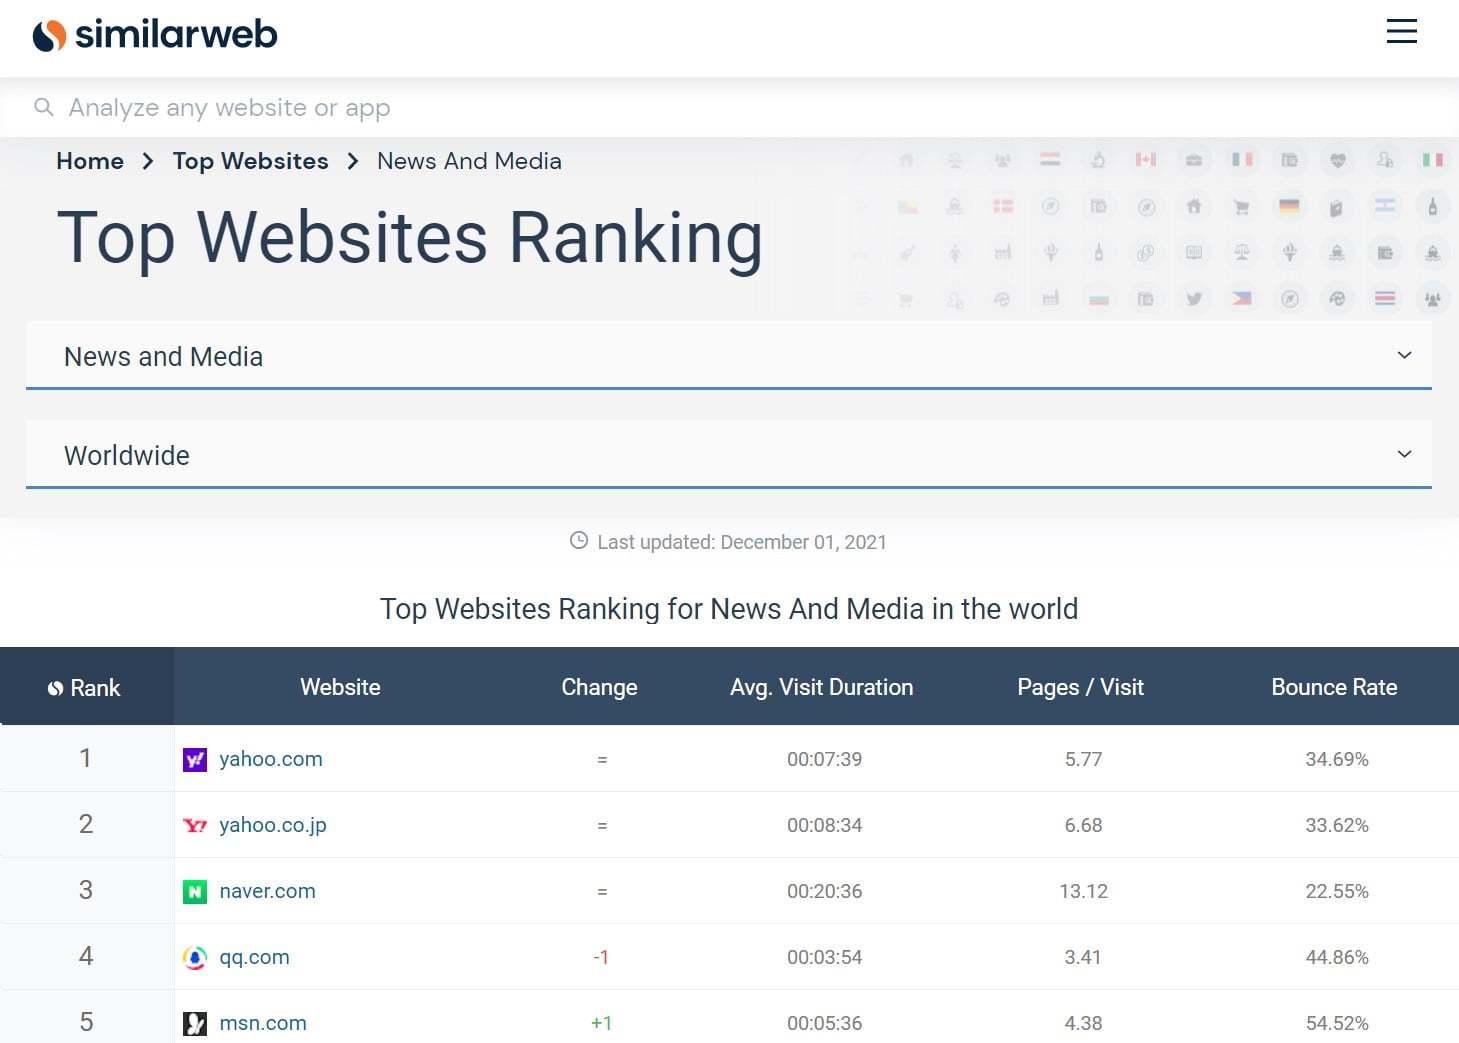Screen dimensions: 1459x1043
Task: Click the 44.86% bounce rate value
Action: [x=1337, y=957]
